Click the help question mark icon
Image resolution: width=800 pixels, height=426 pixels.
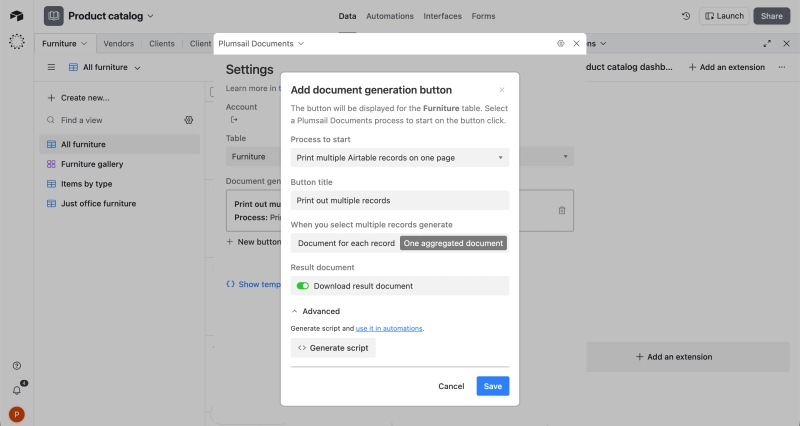(16, 365)
